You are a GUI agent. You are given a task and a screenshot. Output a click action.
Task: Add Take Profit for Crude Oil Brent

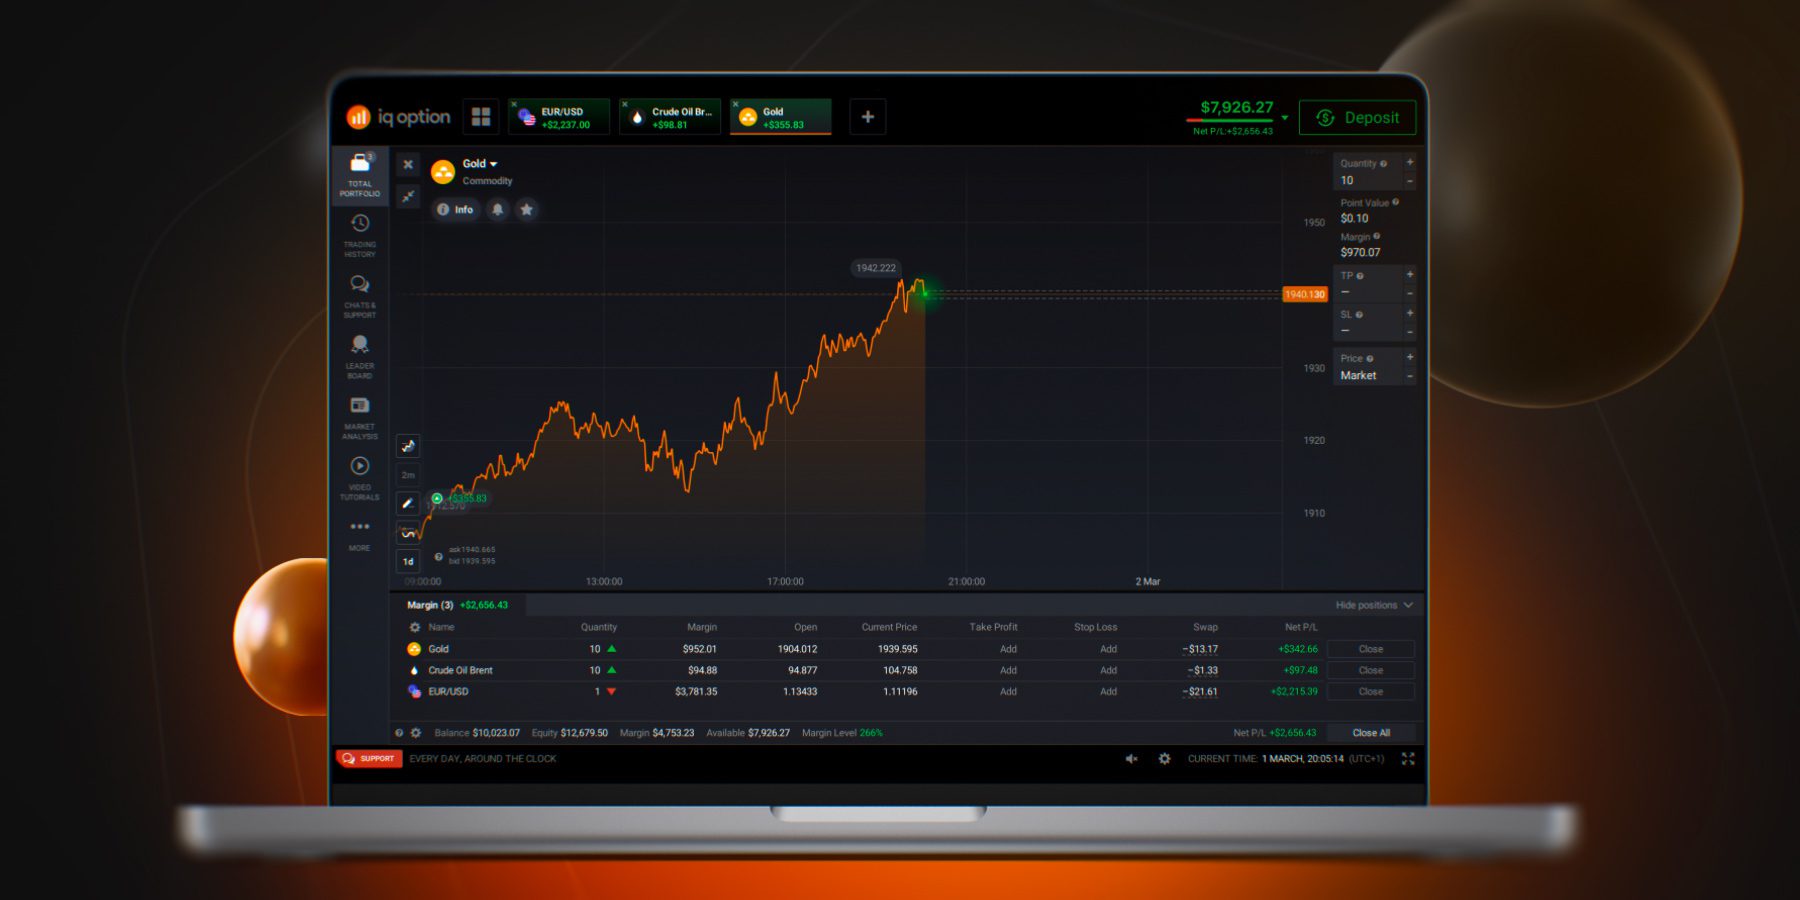1008,670
